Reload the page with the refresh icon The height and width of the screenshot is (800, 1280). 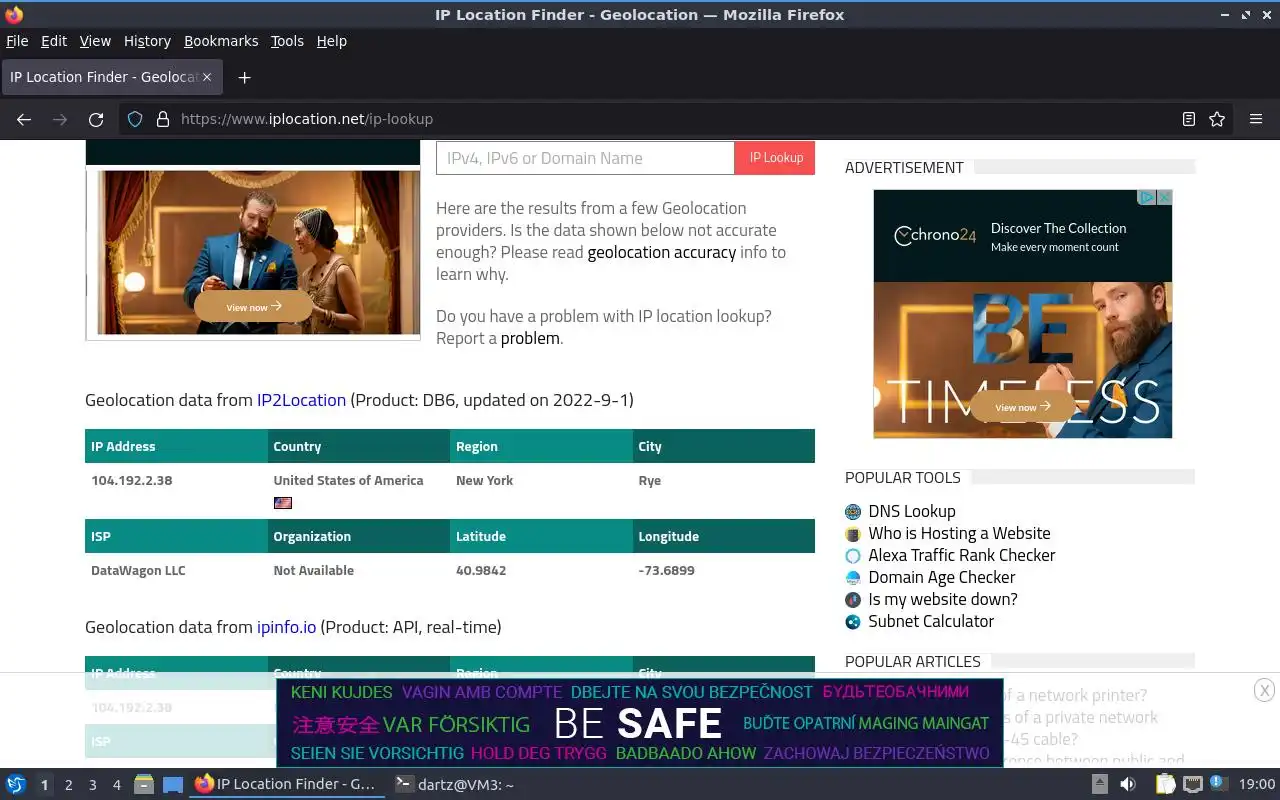coord(96,119)
